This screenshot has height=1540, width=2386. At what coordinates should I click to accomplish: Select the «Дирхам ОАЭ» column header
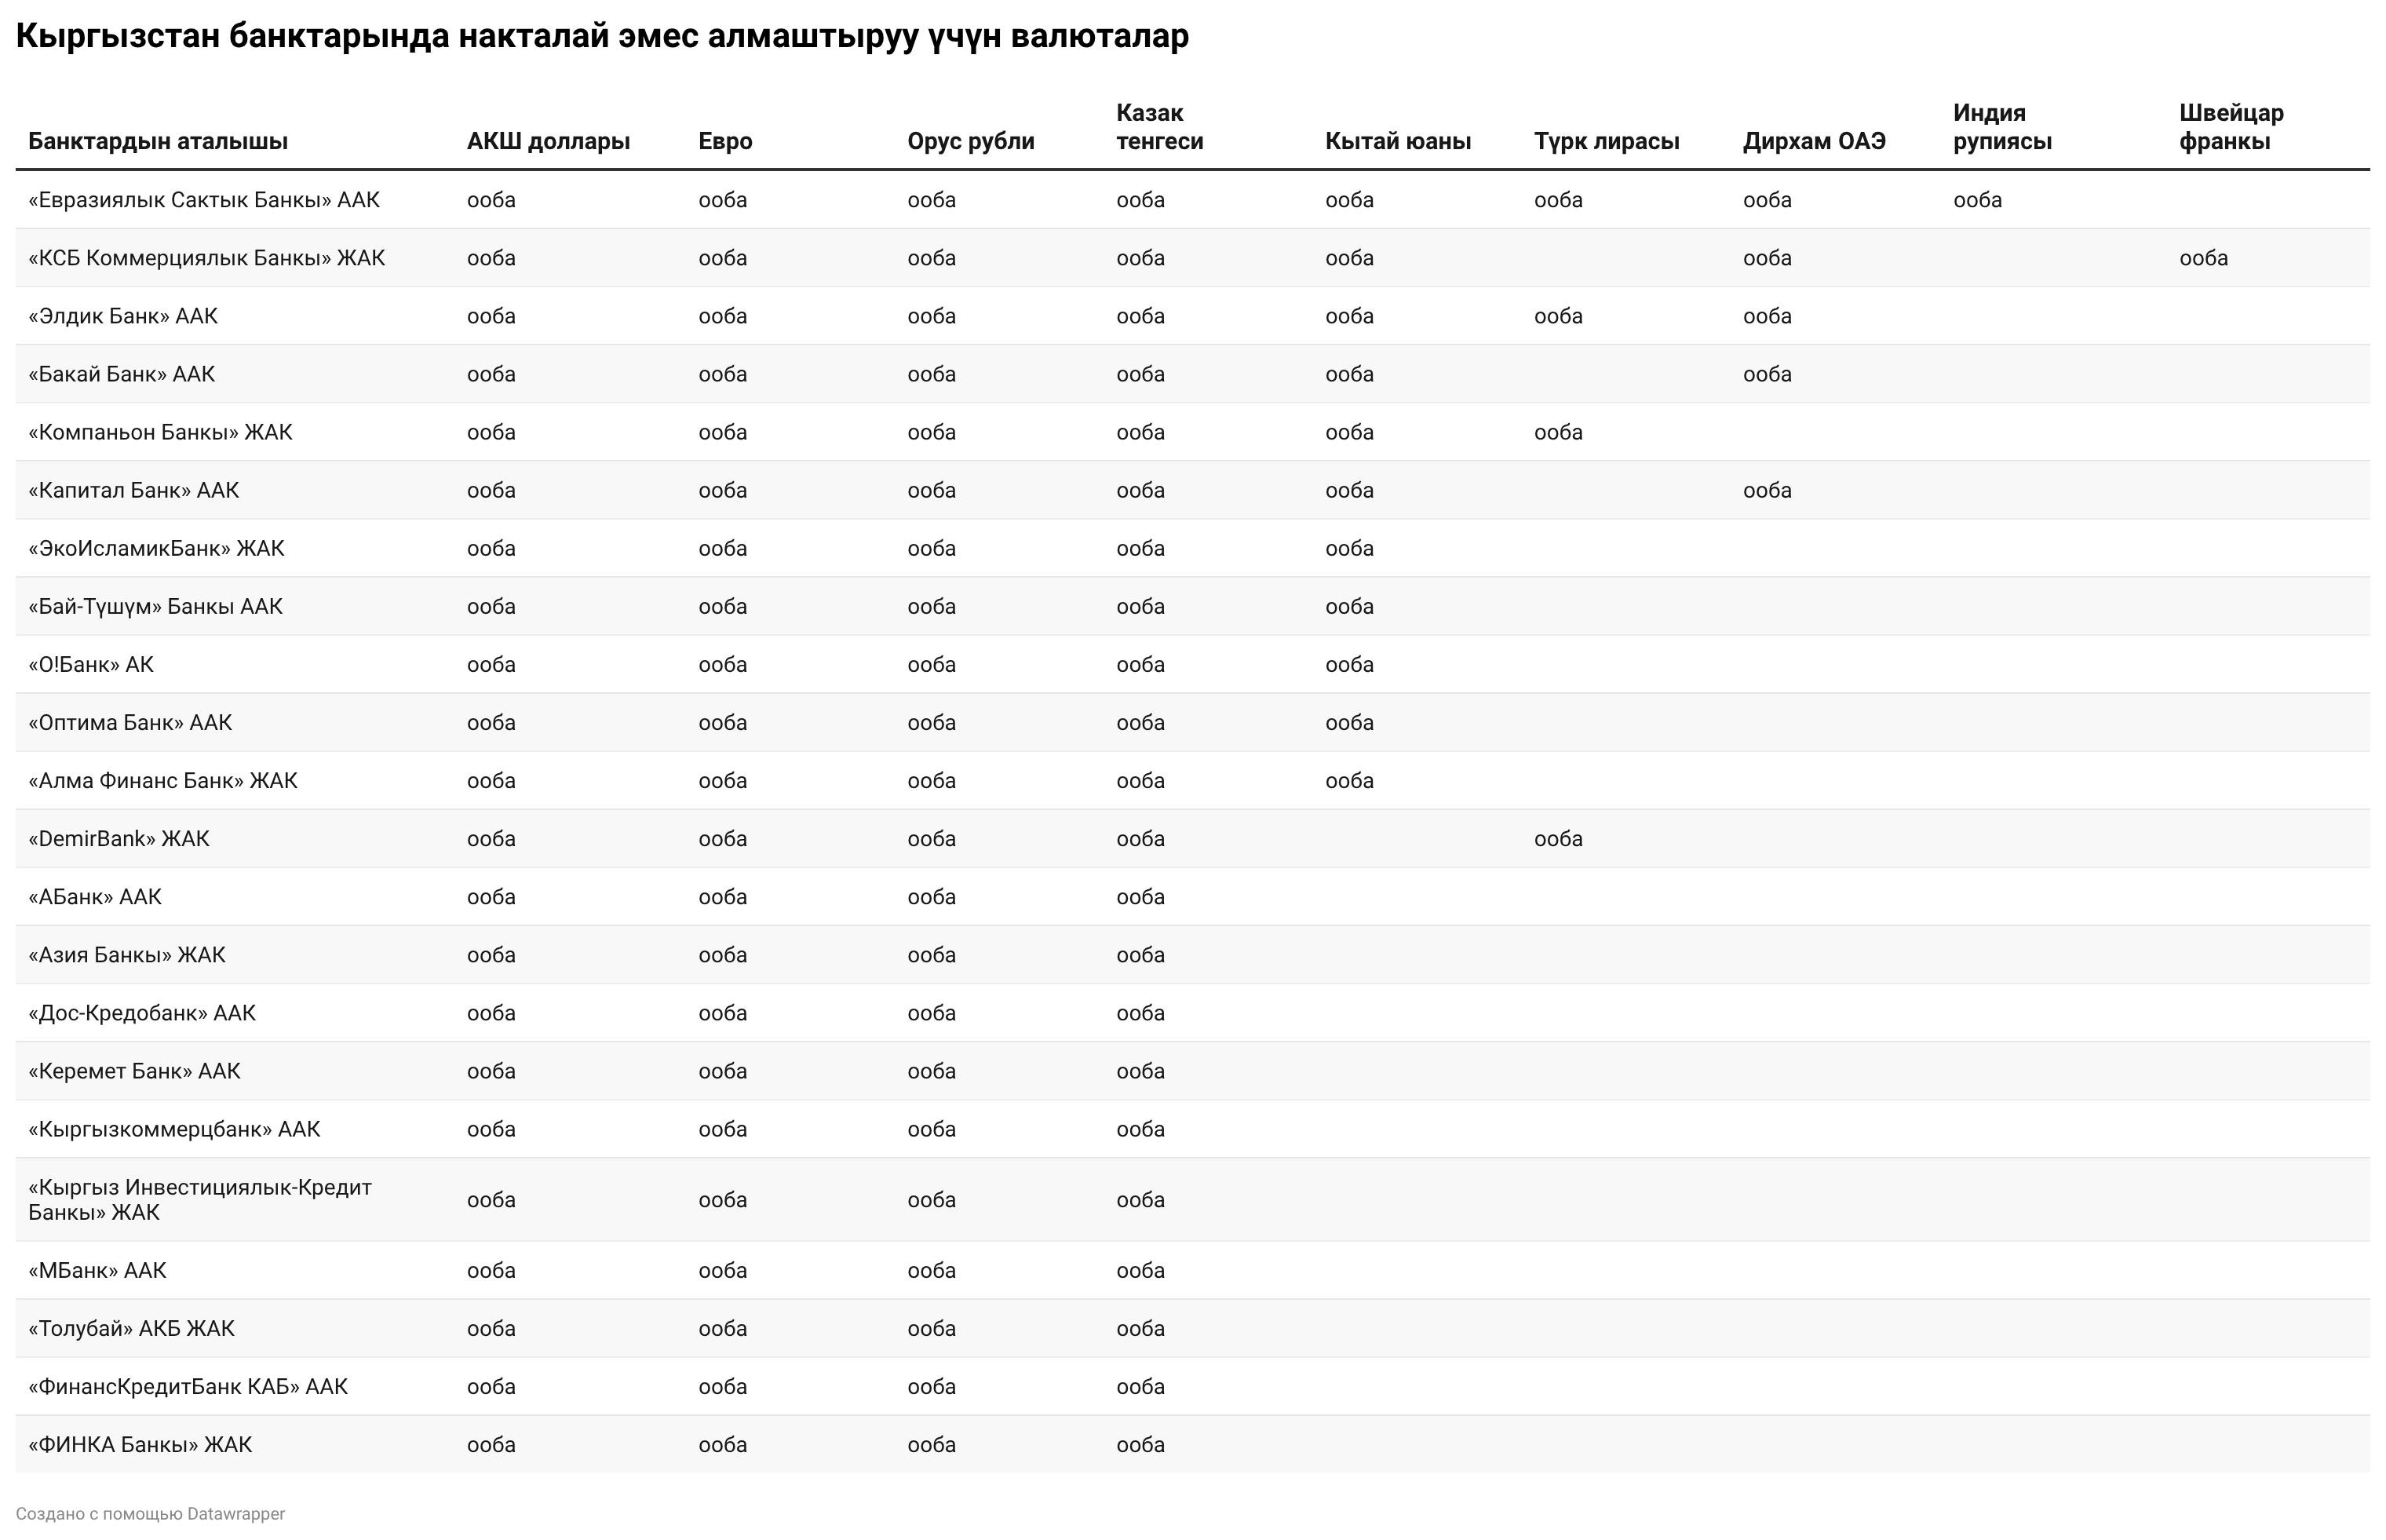(1814, 141)
